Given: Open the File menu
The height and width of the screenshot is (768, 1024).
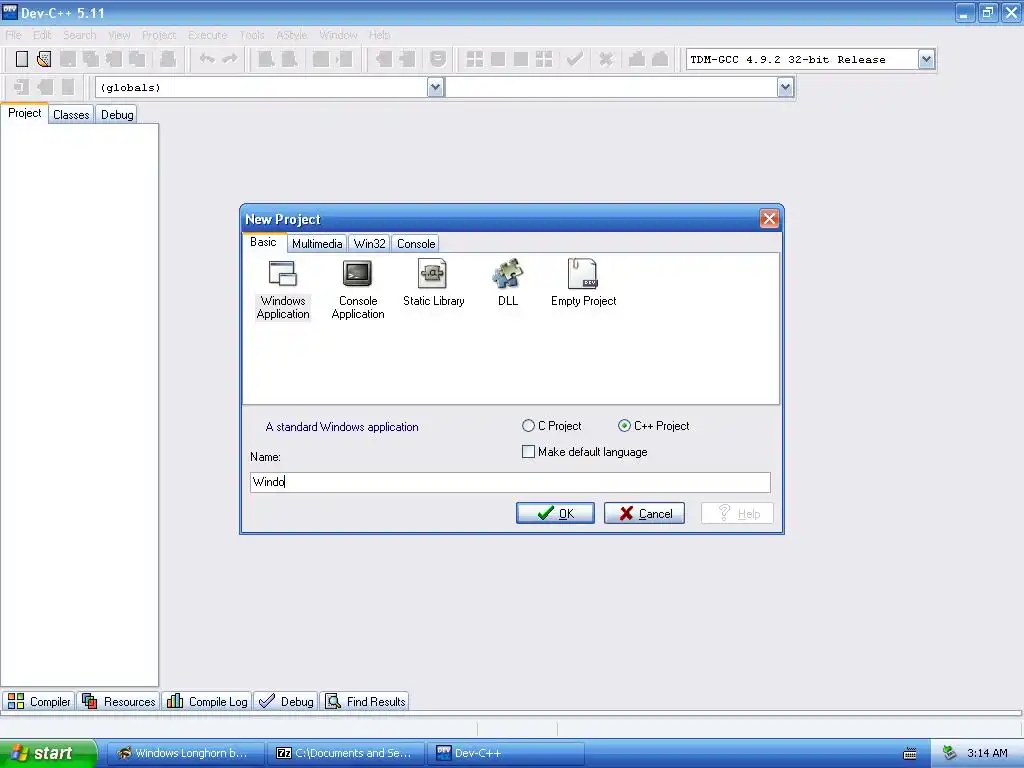Looking at the screenshot, I should [14, 35].
